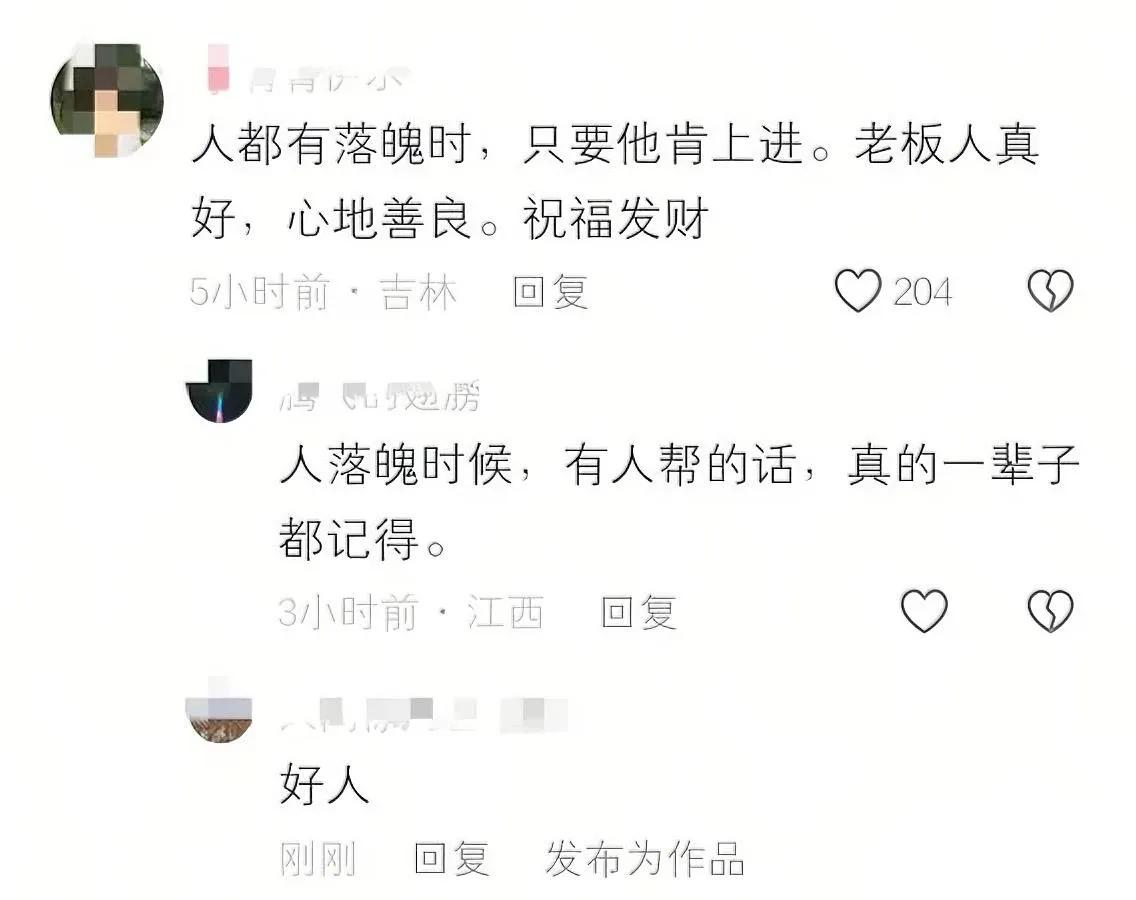The width and height of the screenshot is (1136, 900).
Task: Open the dark avatar of the 江西 replier
Action: click(219, 391)
